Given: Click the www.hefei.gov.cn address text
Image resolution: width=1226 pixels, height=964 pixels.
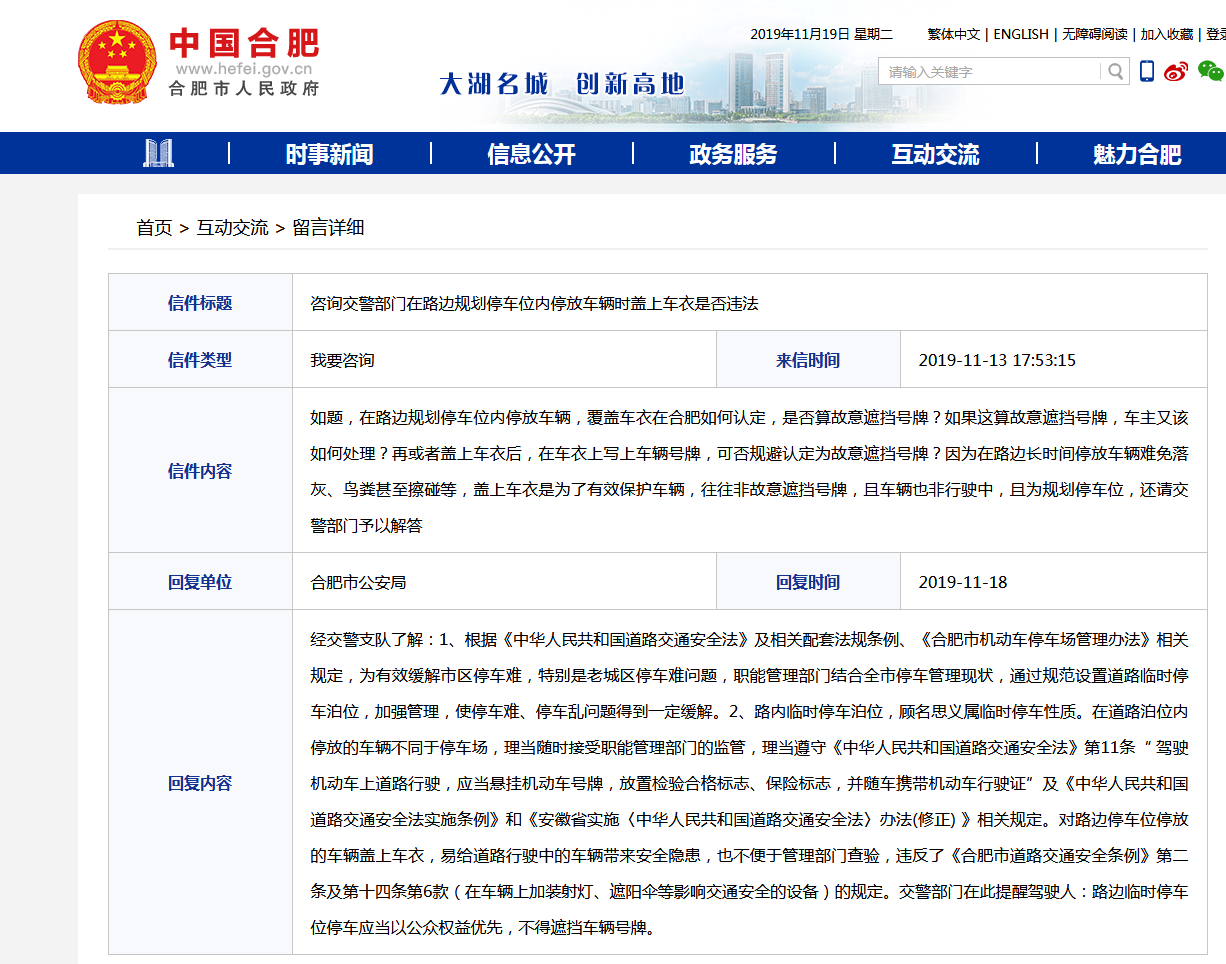Looking at the screenshot, I should (x=244, y=69).
